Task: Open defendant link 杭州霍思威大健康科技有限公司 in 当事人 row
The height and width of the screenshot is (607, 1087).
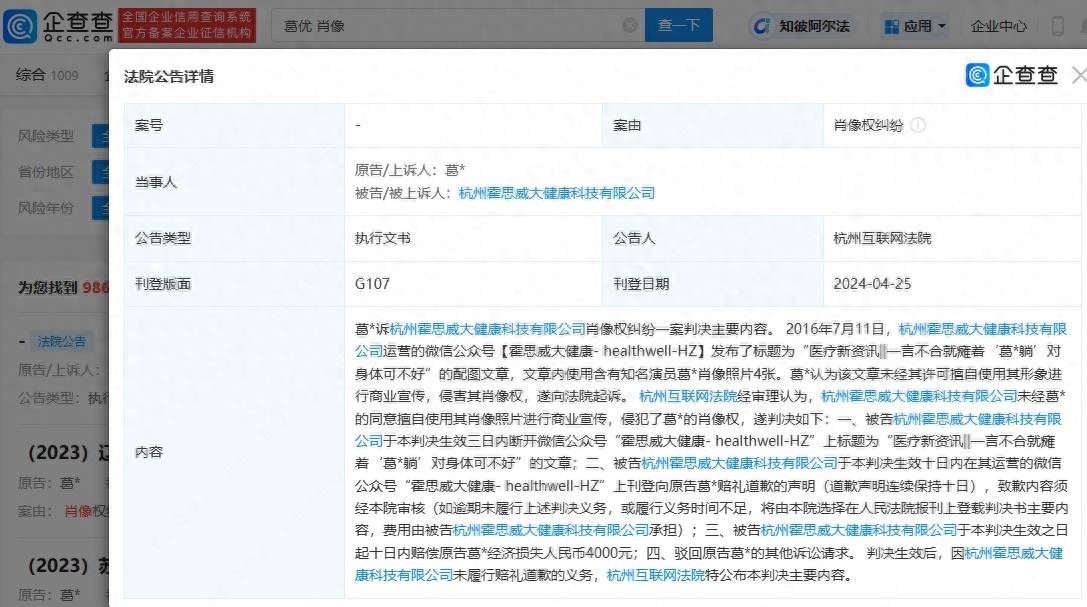Action: point(557,193)
